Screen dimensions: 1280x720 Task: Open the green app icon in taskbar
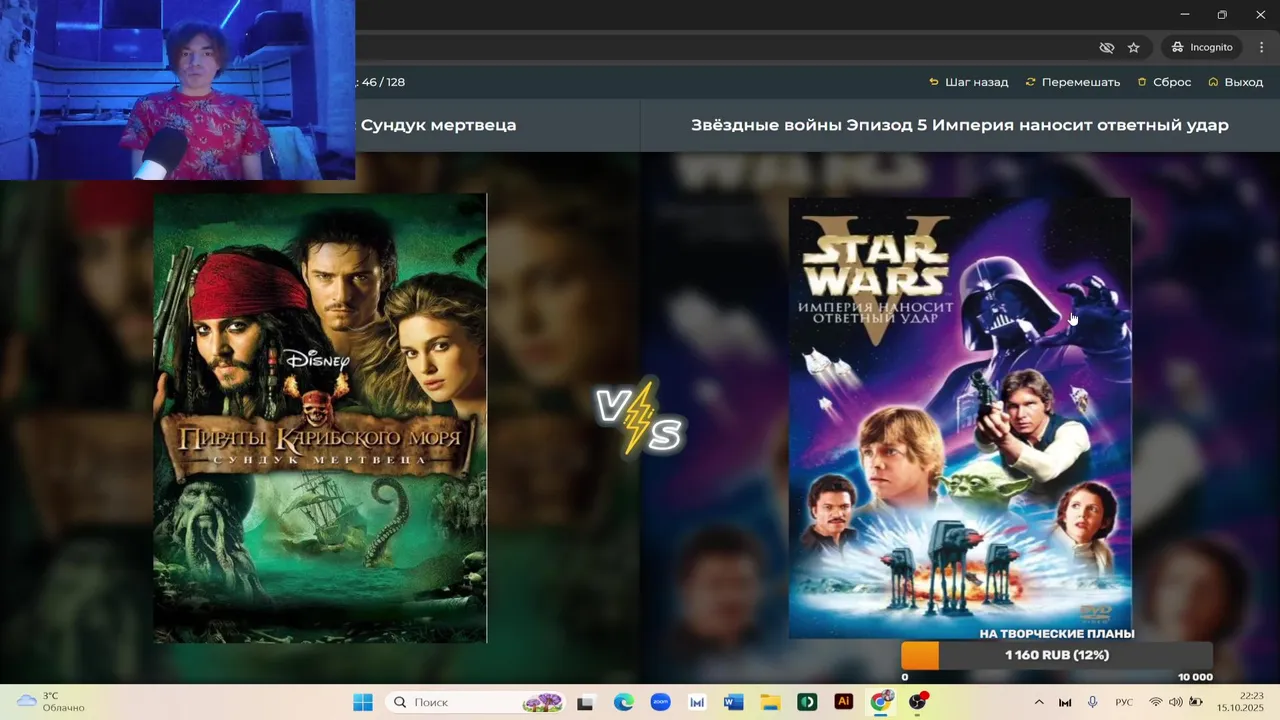(x=807, y=702)
